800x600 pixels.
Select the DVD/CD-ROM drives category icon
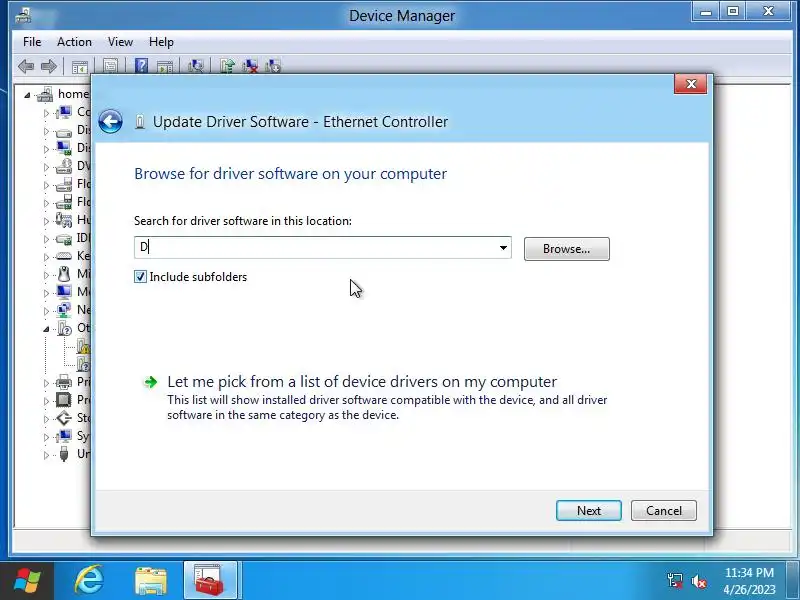tap(64, 166)
